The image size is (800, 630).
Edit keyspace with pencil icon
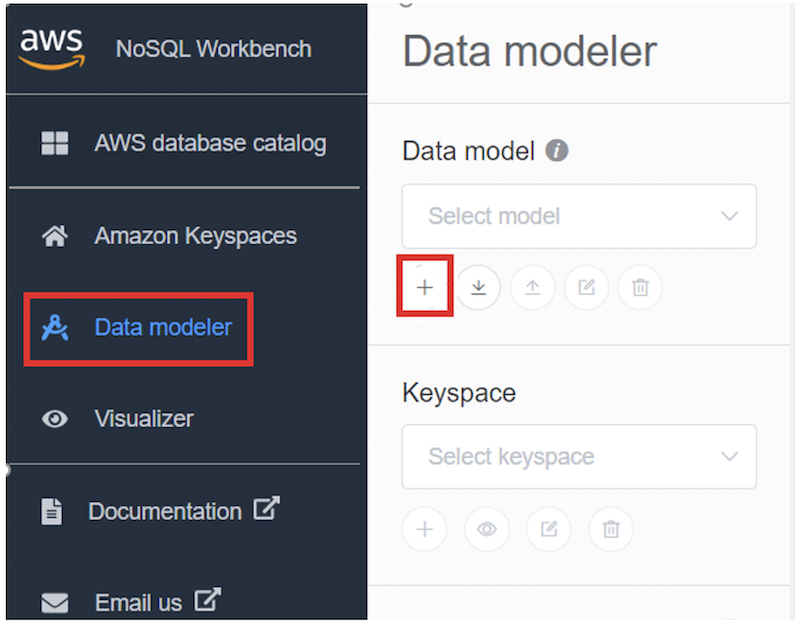click(x=548, y=529)
